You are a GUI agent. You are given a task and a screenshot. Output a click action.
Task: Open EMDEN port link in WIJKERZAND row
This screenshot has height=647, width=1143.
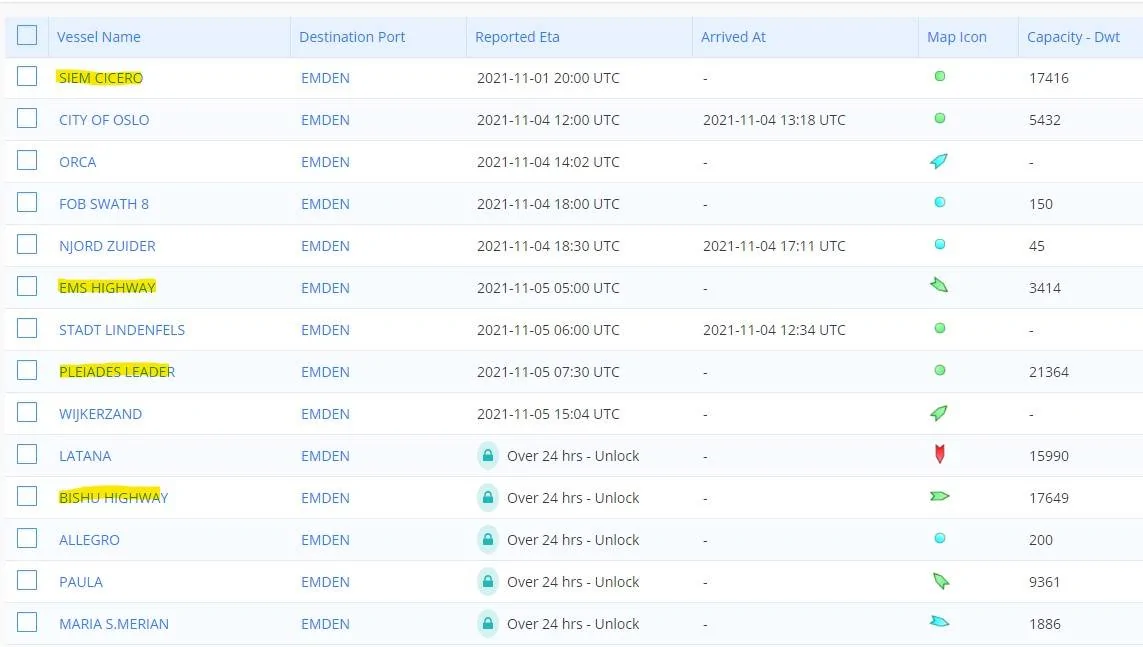(325, 414)
